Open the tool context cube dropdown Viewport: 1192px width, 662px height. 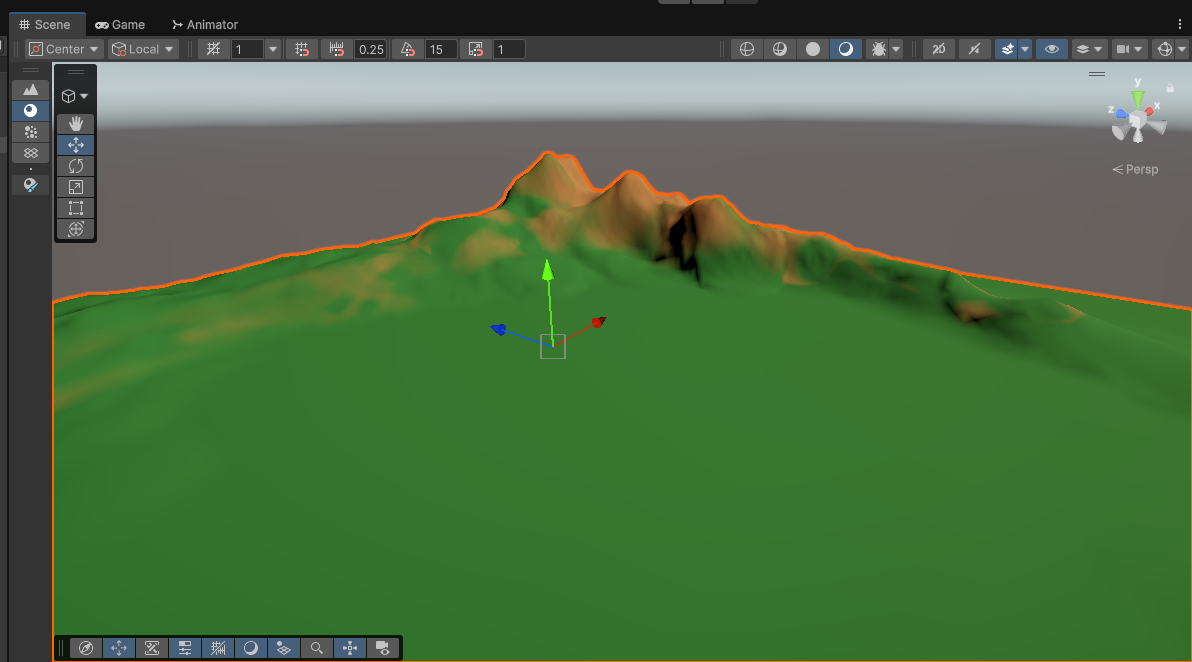74,97
